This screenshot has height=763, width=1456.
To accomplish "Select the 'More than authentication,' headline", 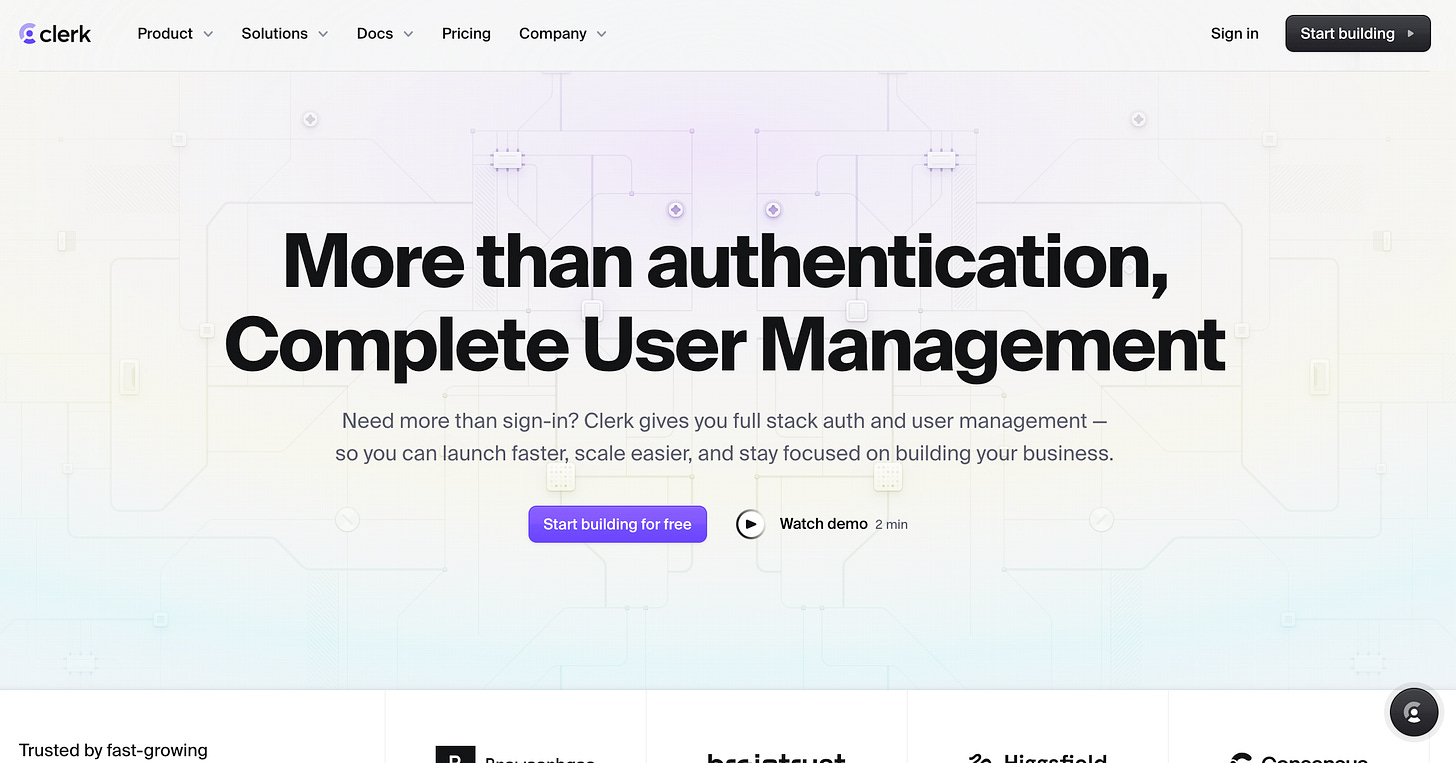I will point(726,261).
